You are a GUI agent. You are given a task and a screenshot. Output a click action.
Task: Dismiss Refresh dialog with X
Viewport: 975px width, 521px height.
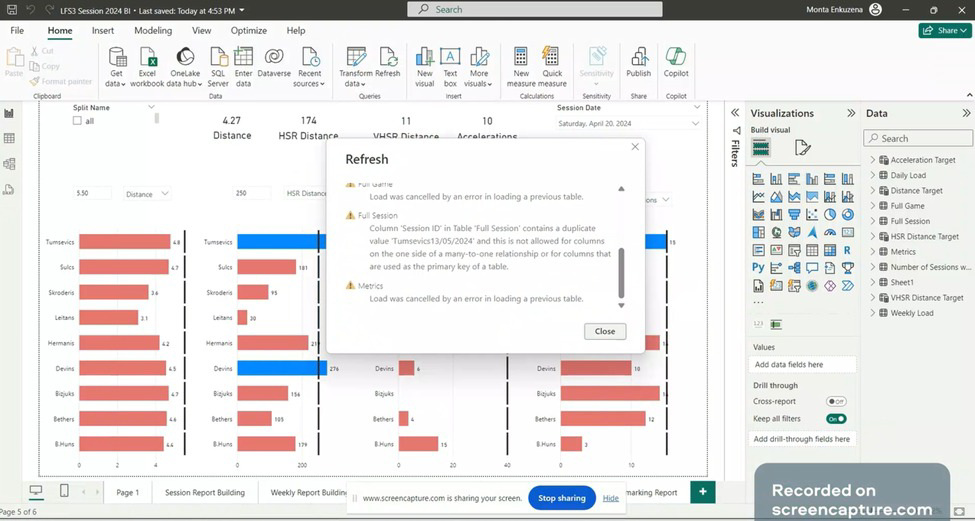point(635,147)
